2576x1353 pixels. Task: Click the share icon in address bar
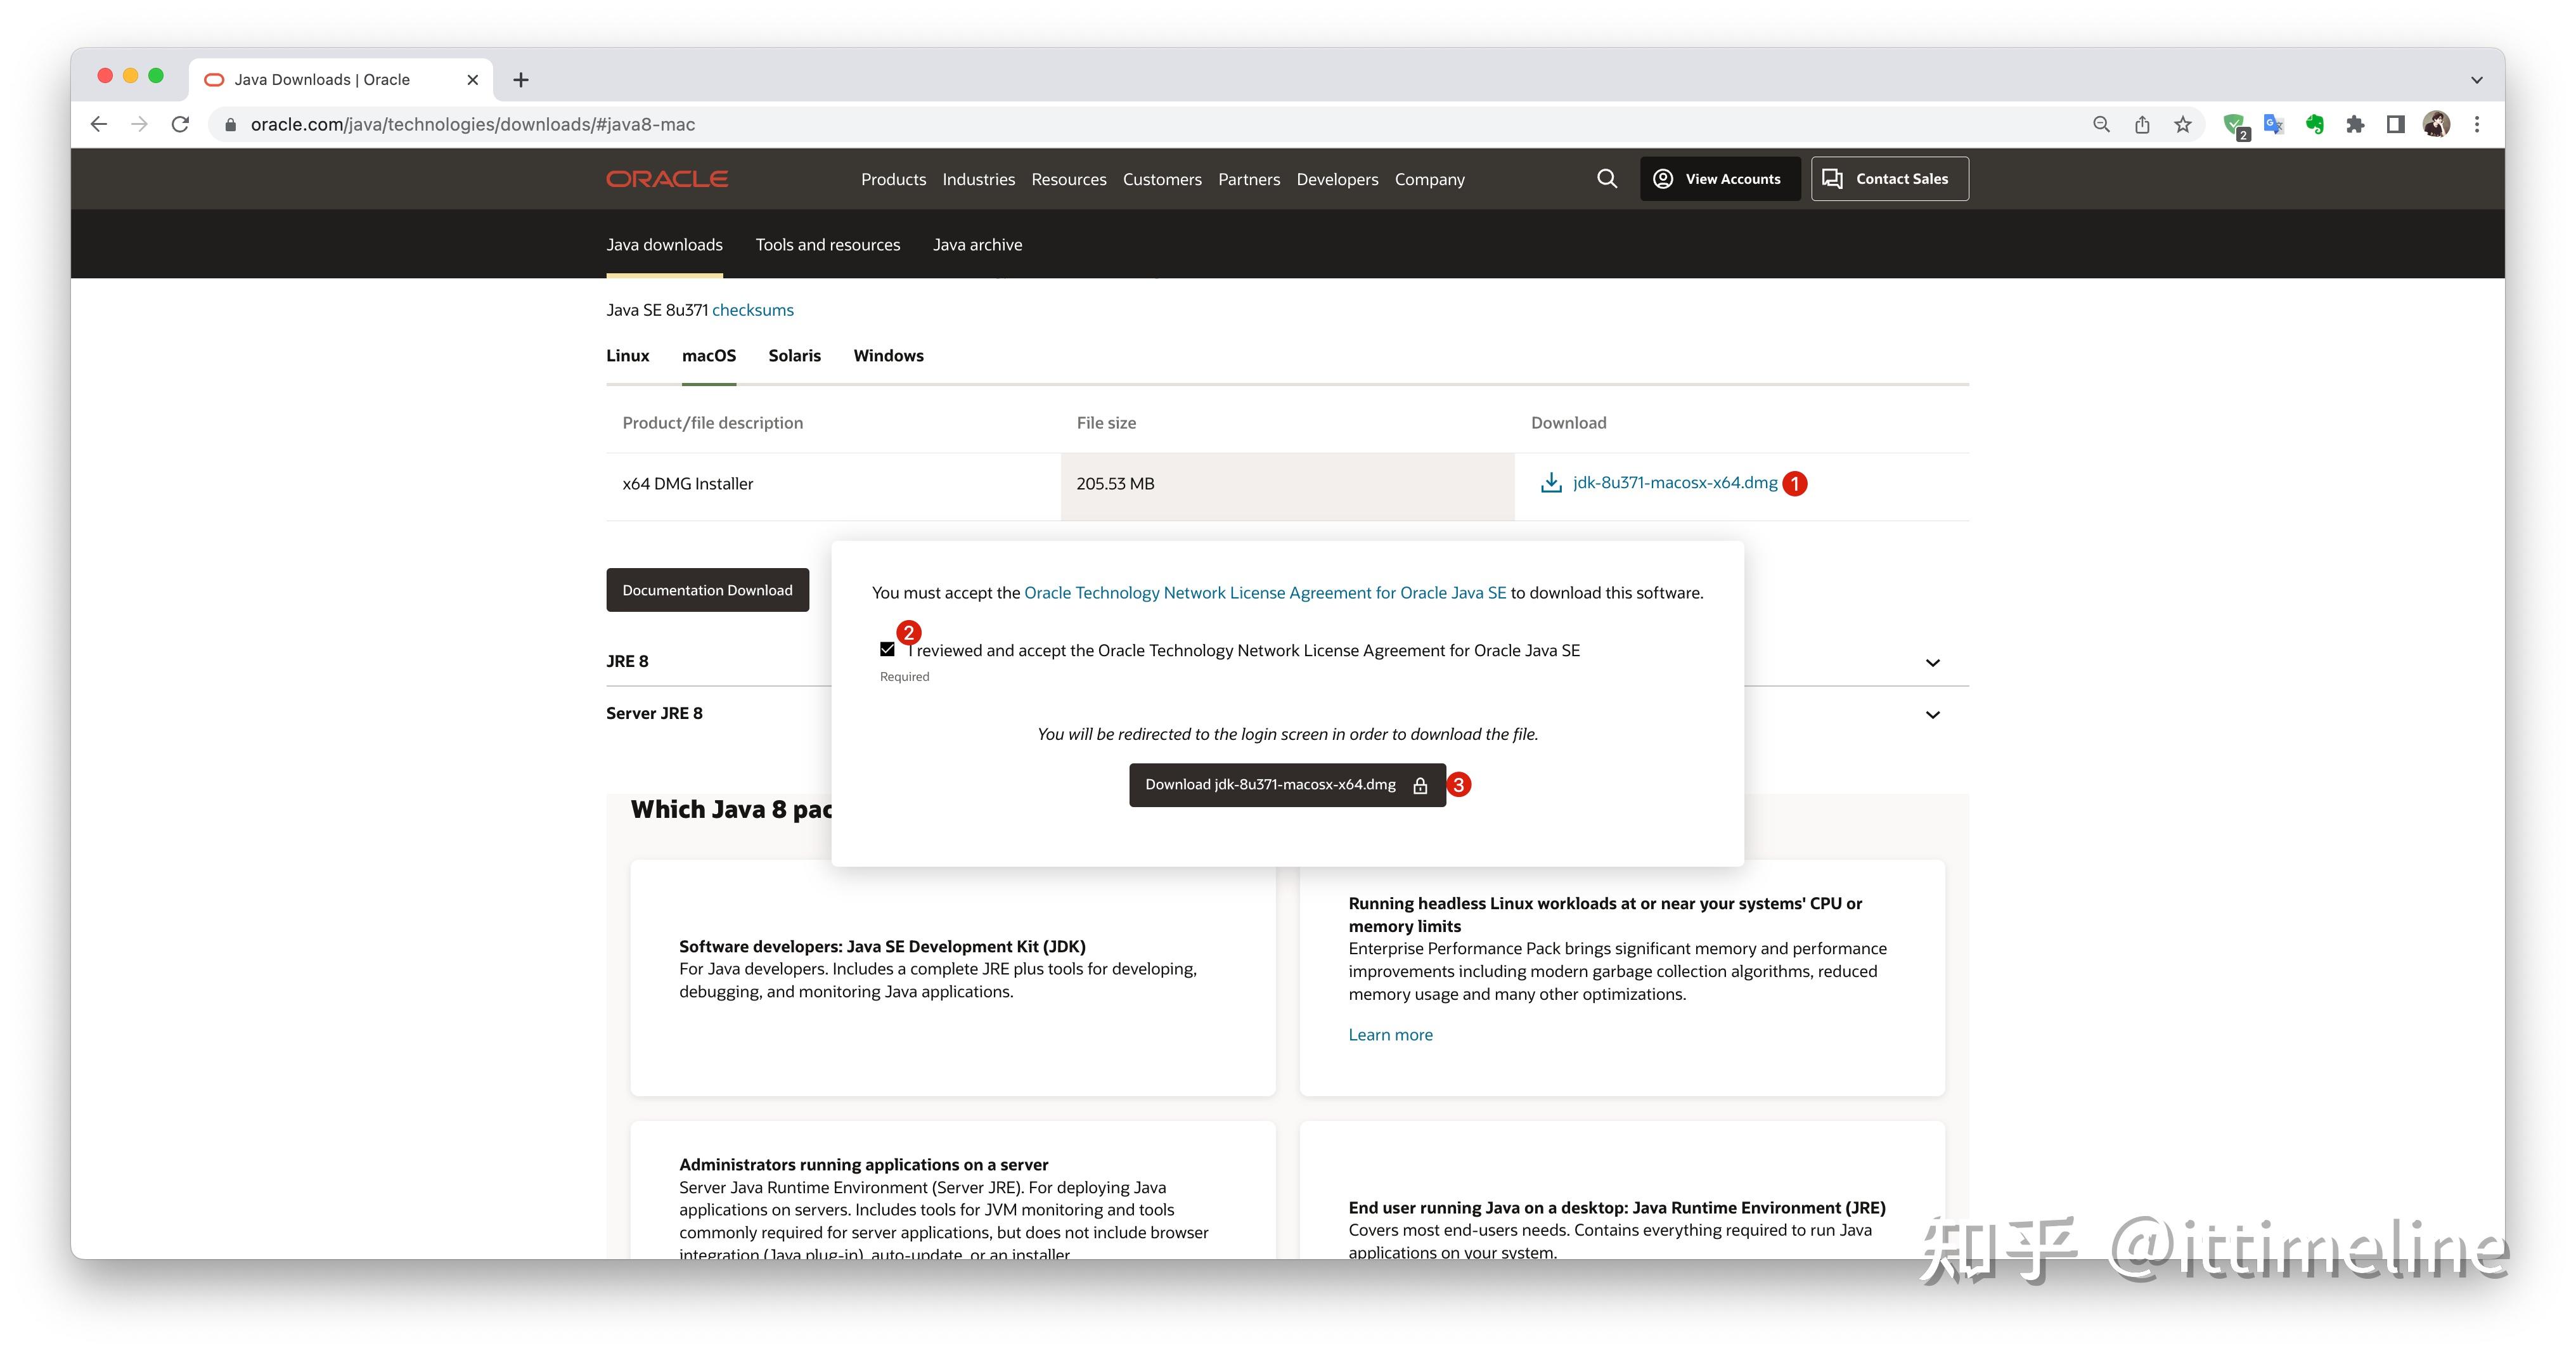[2142, 125]
